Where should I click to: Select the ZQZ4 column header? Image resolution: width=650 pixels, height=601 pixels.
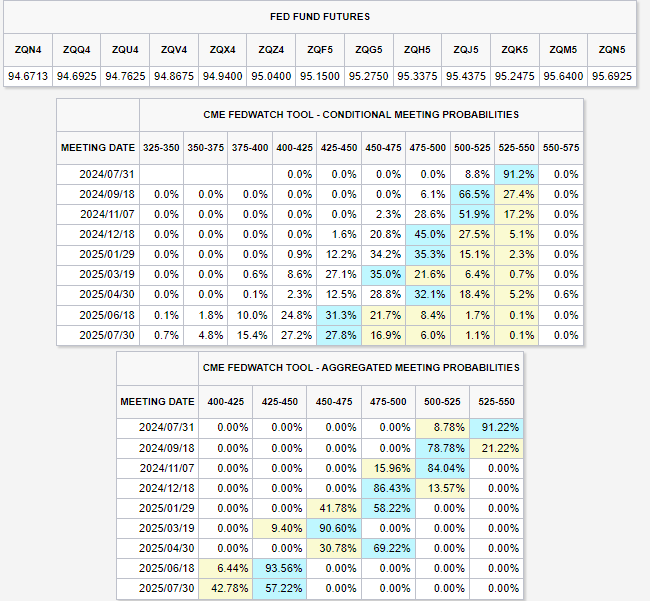[271, 50]
